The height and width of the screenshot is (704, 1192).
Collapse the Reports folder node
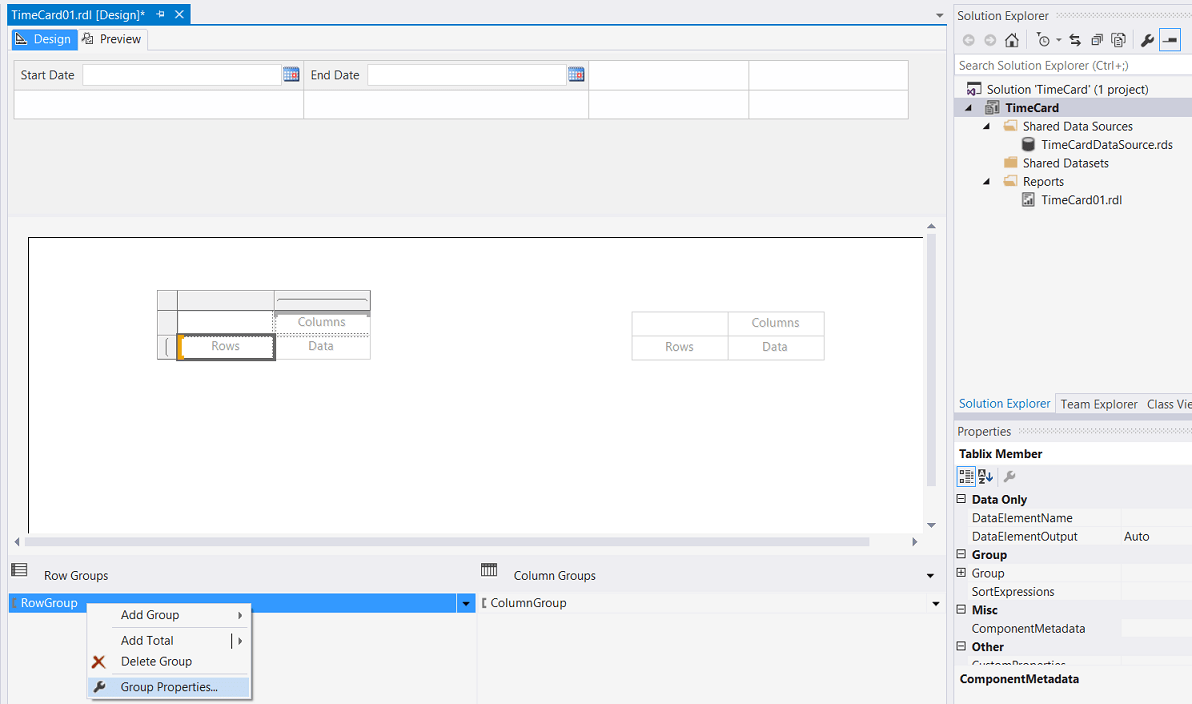point(985,181)
